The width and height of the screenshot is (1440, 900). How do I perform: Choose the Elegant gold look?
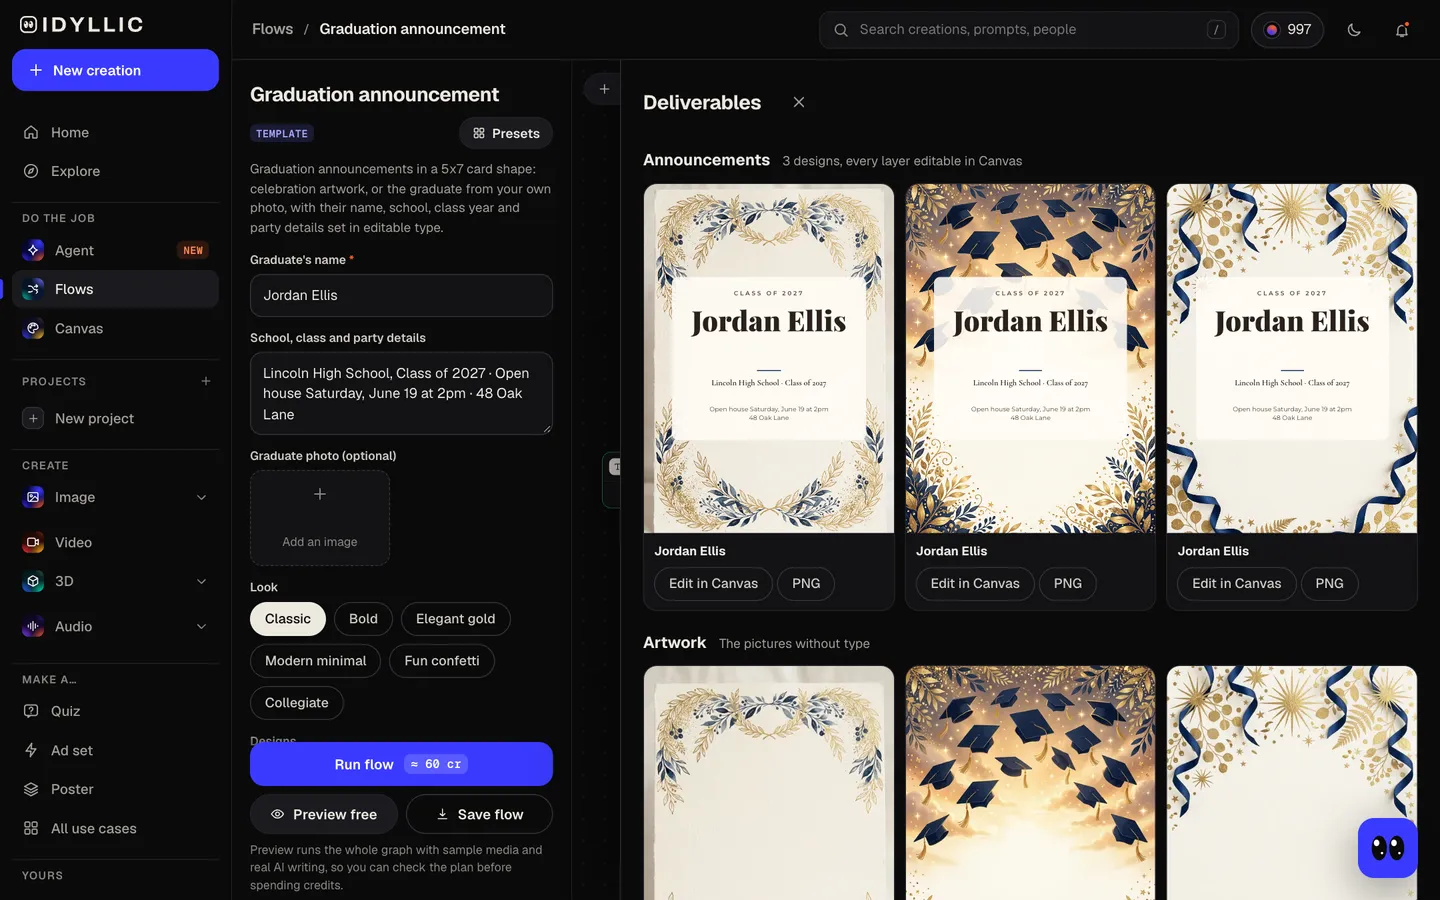click(x=456, y=619)
